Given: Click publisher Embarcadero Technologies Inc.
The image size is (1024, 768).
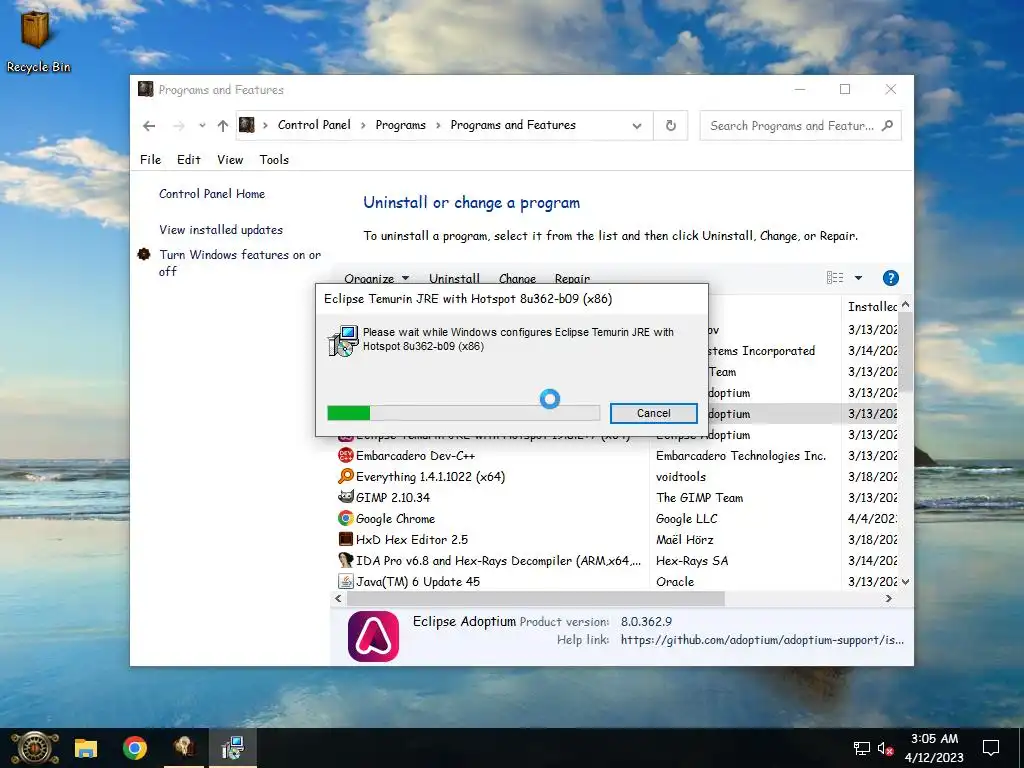Looking at the screenshot, I should [741, 456].
